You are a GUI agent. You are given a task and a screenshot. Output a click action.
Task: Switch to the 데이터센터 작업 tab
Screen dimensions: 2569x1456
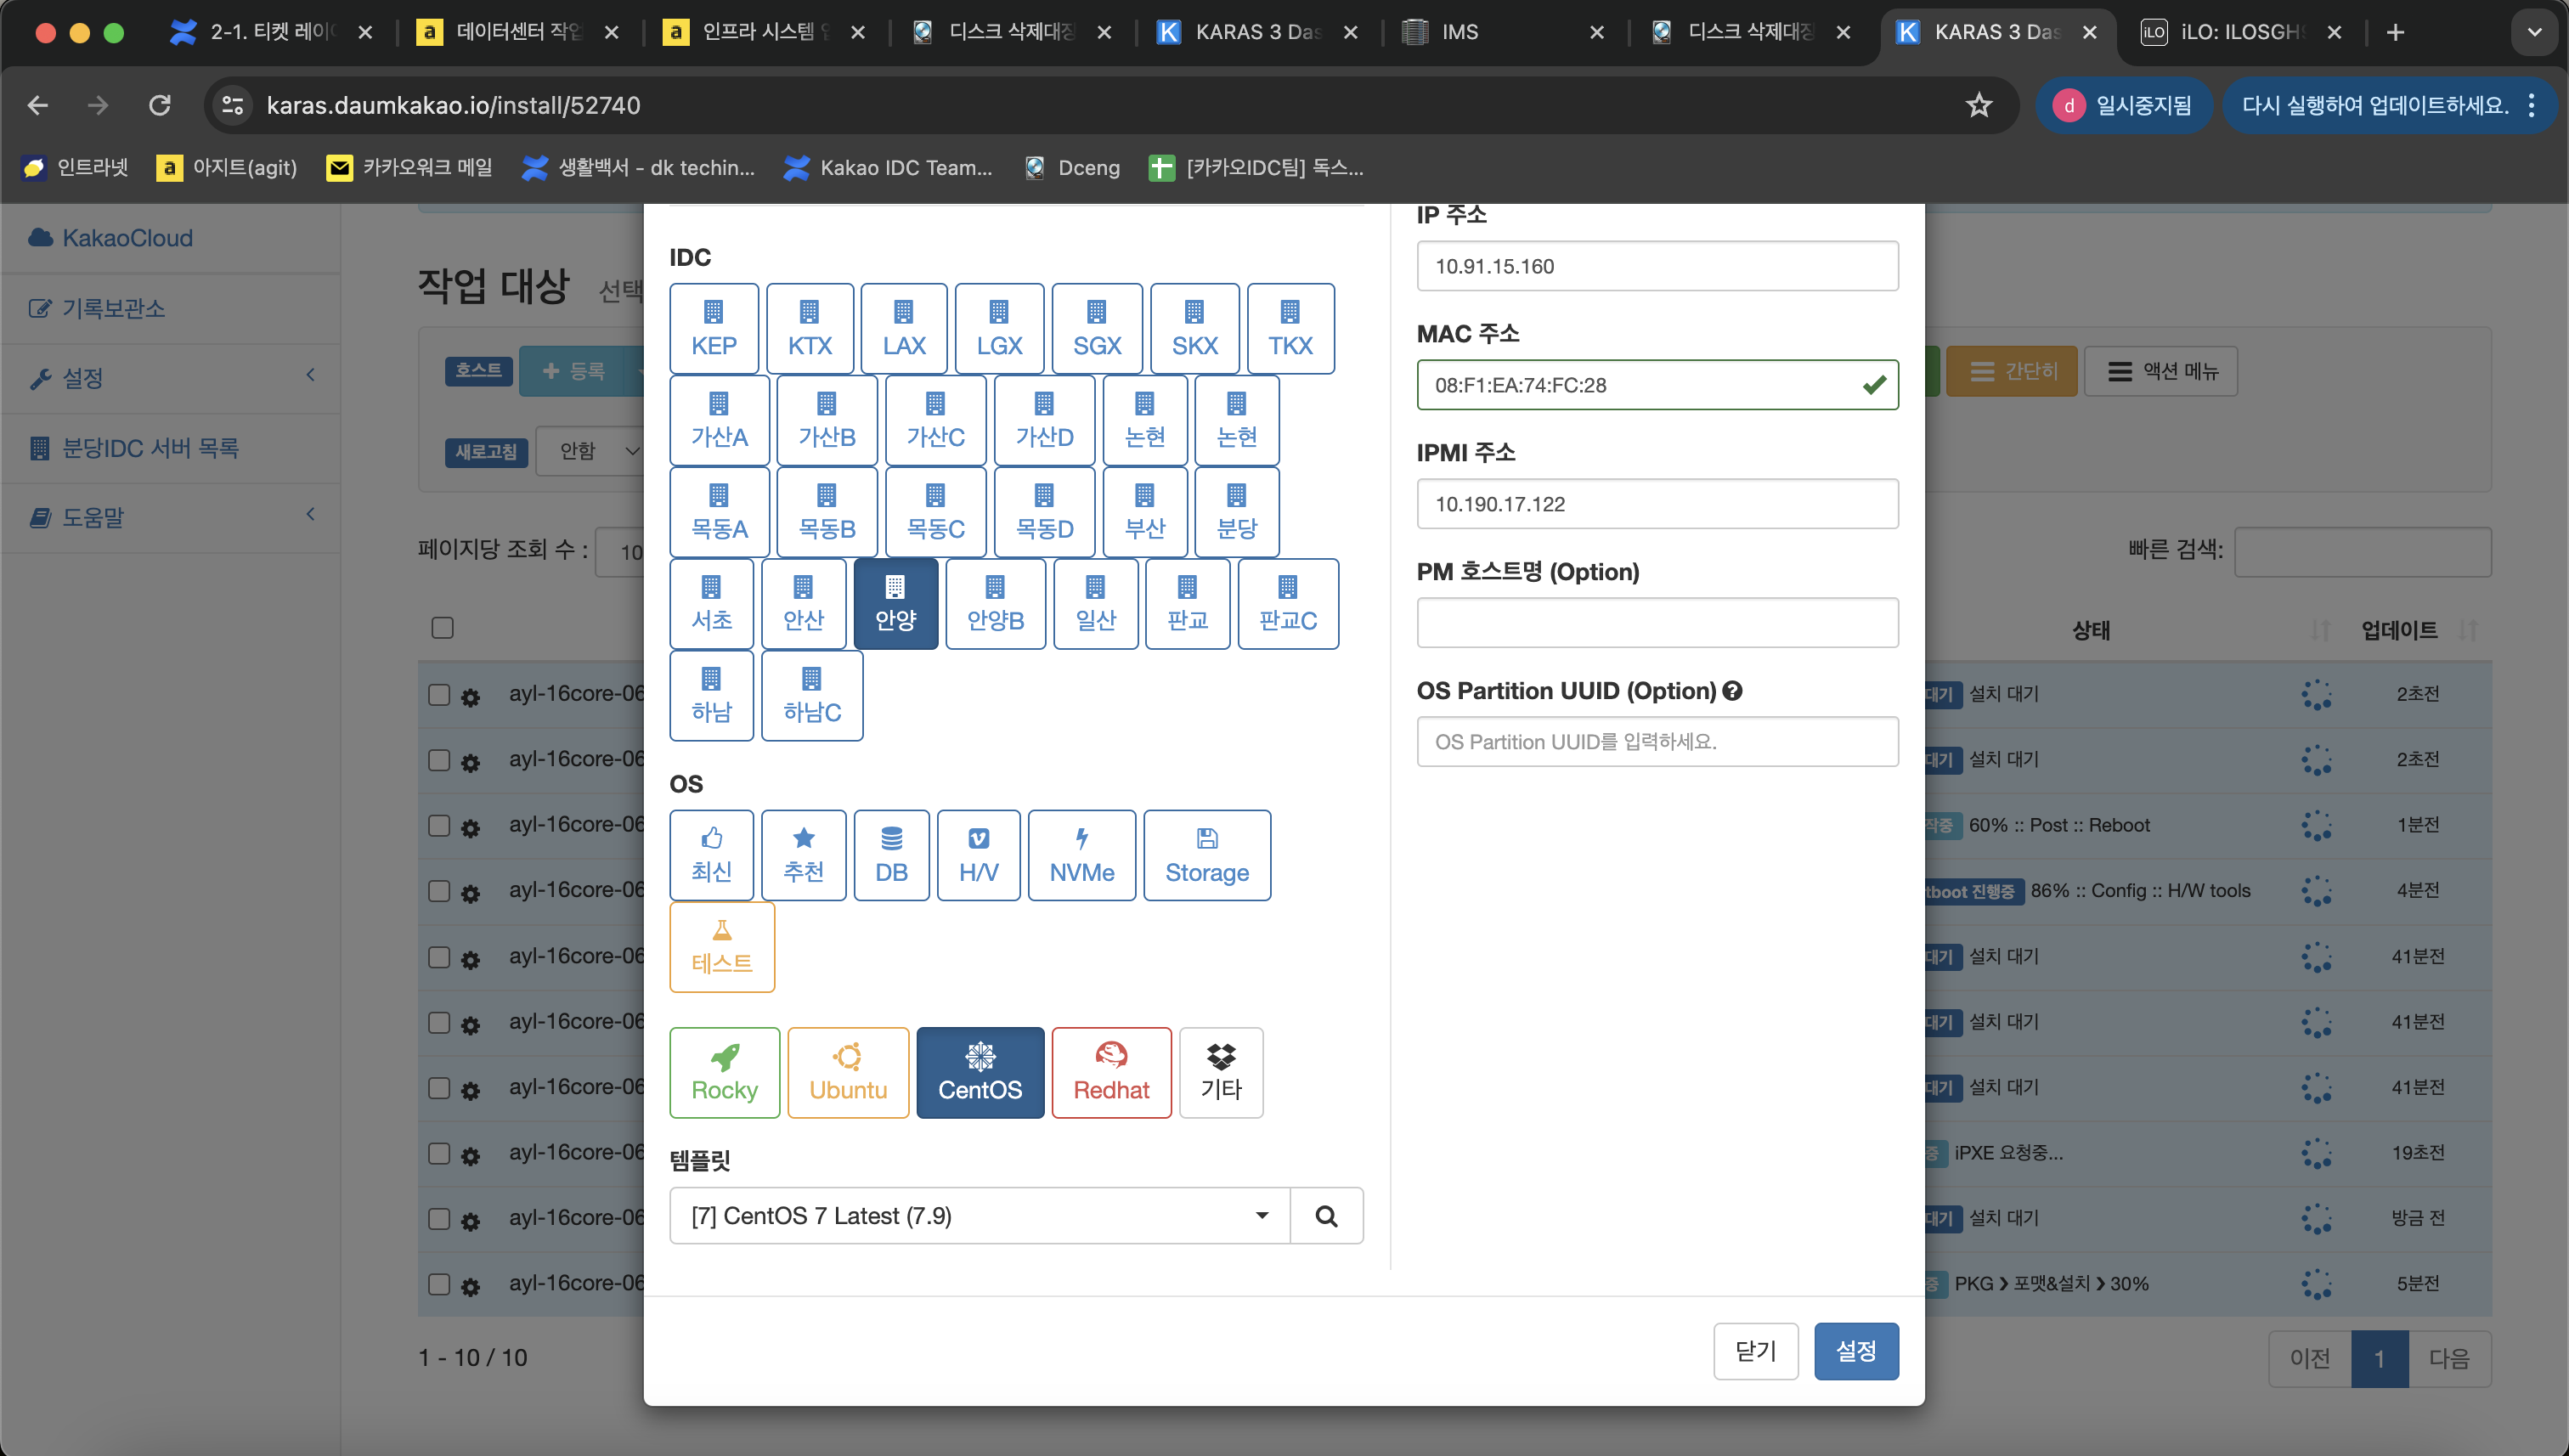[x=519, y=32]
